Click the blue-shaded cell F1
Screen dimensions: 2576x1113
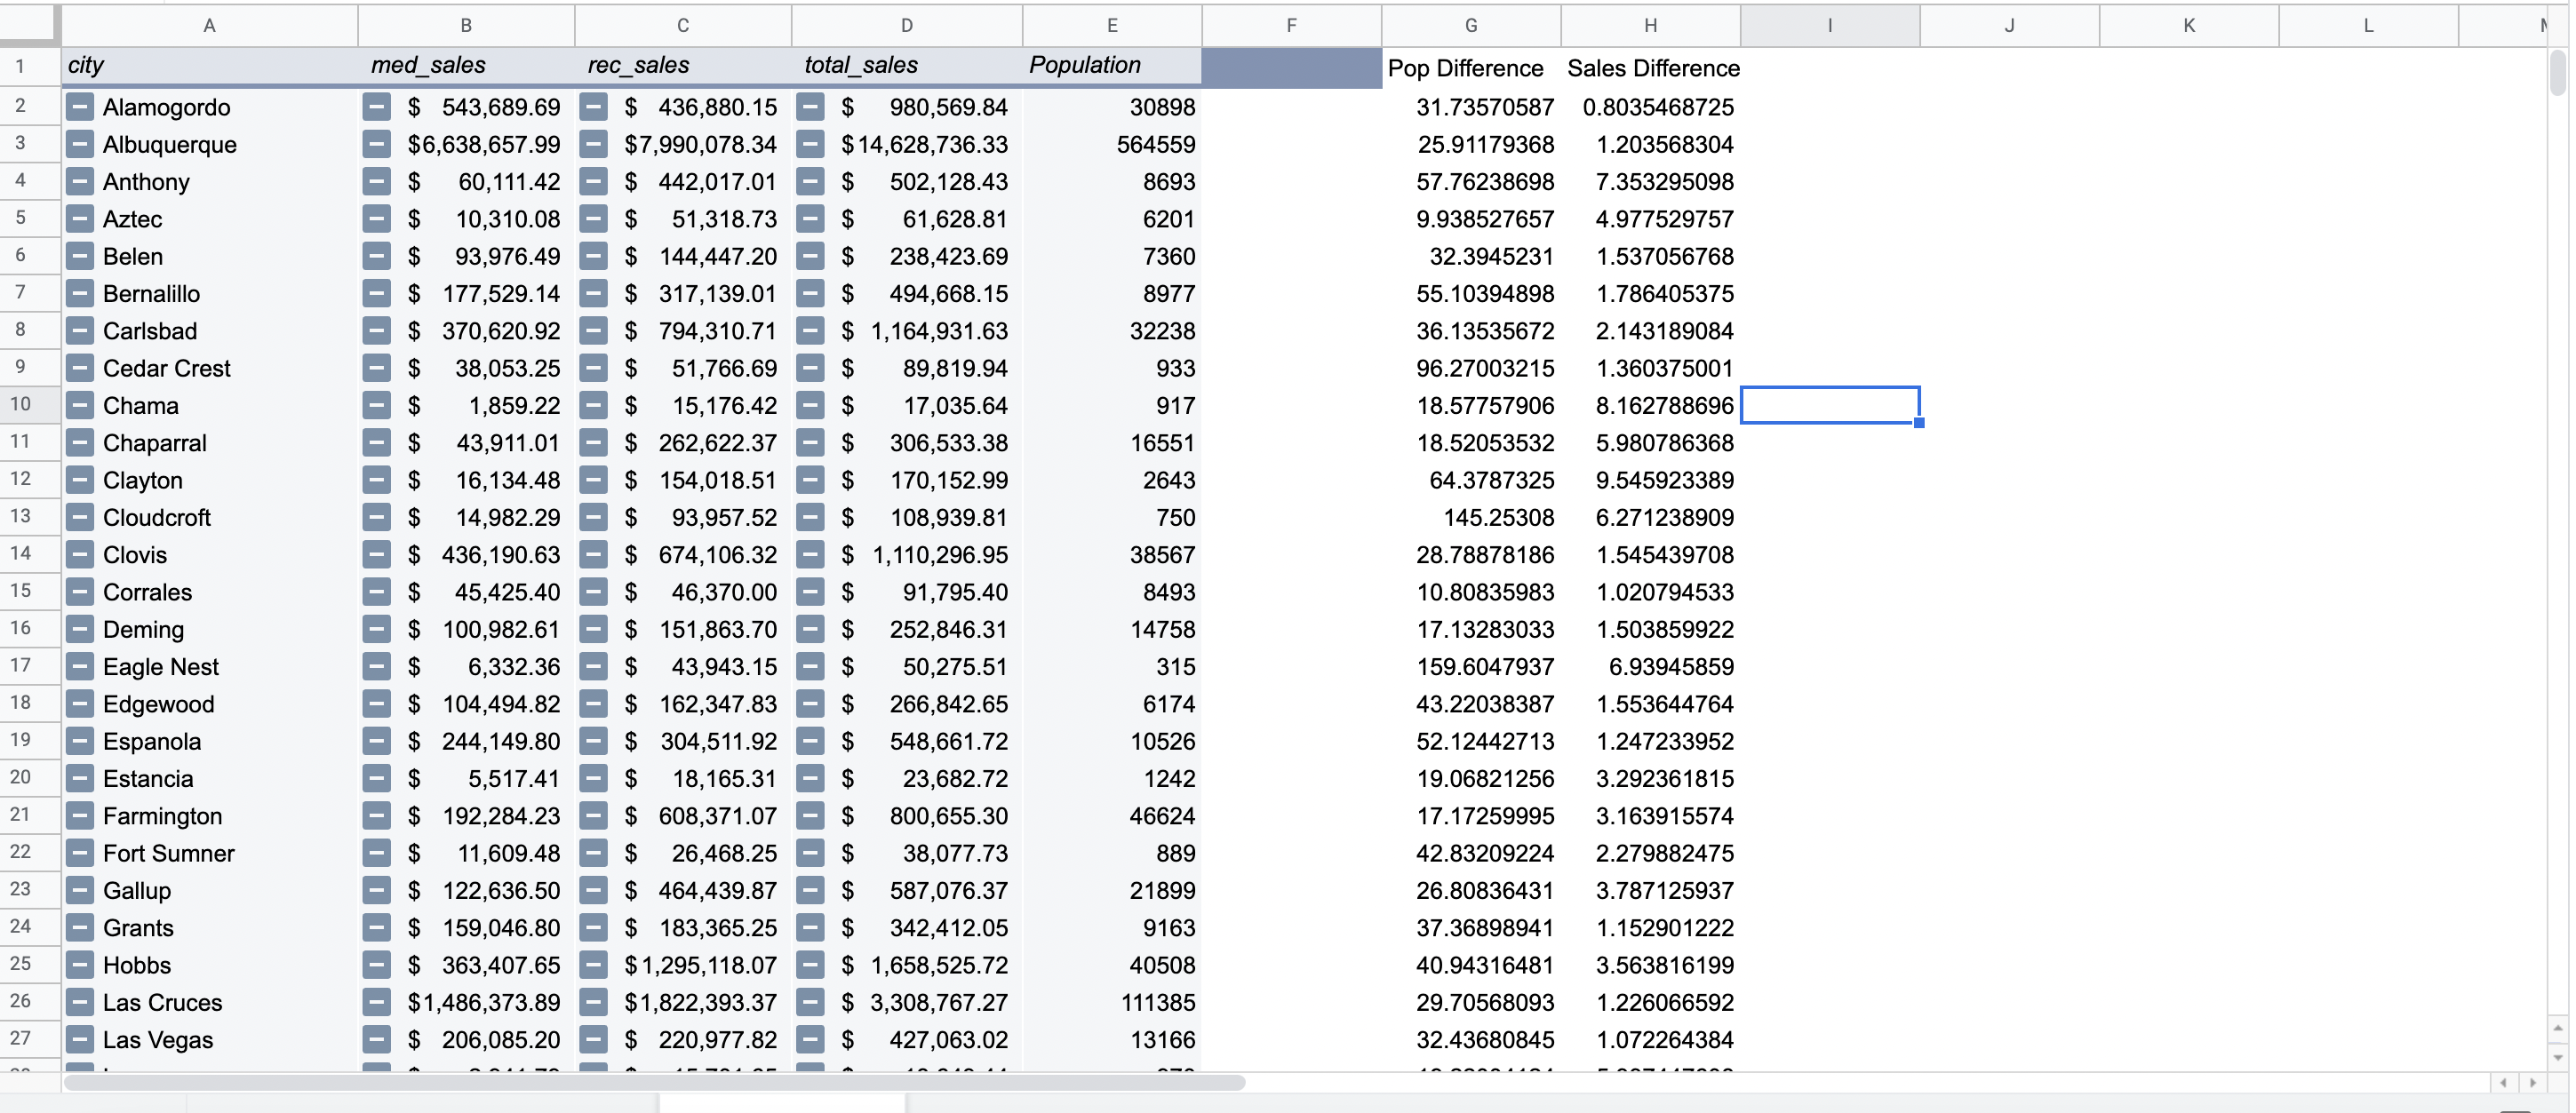click(x=1291, y=68)
